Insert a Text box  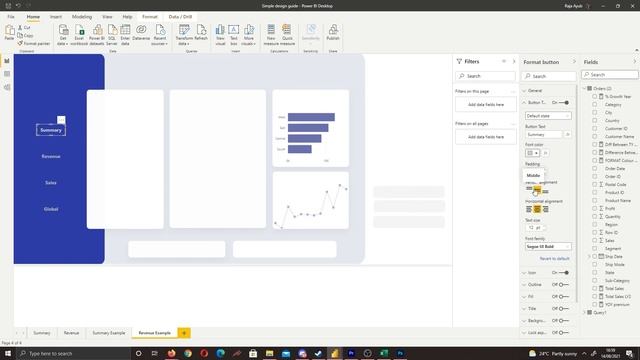click(x=233, y=35)
